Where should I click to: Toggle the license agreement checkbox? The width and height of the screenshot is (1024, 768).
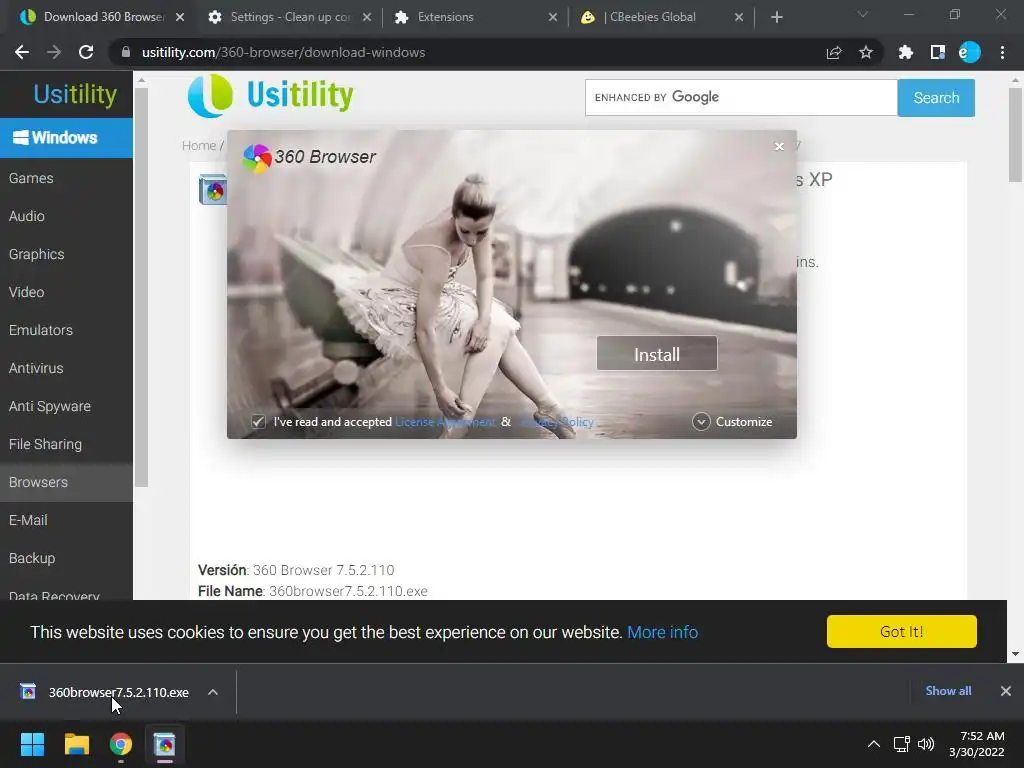point(259,422)
